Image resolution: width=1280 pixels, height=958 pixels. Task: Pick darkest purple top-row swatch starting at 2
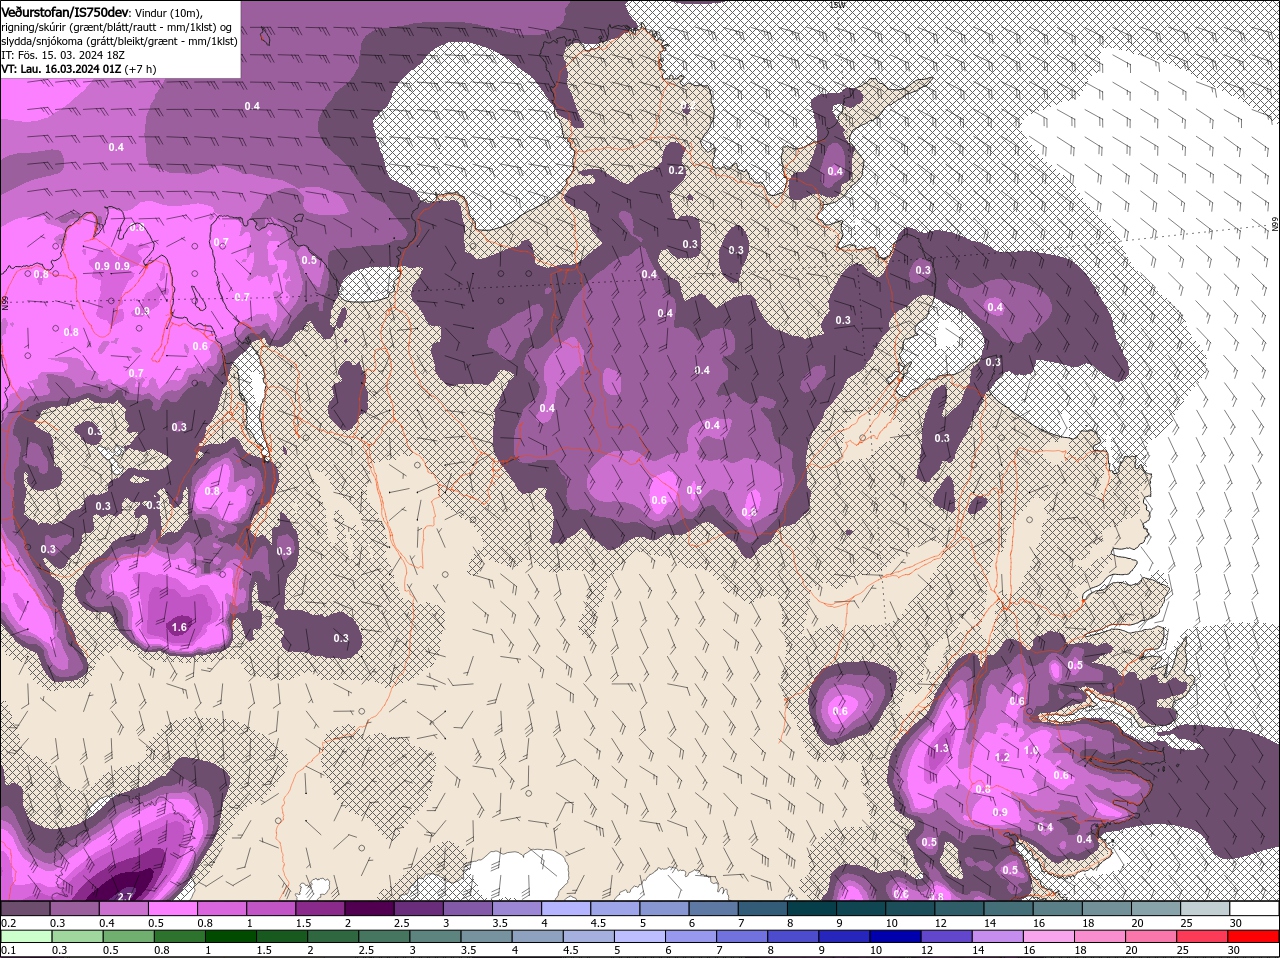[x=368, y=908]
